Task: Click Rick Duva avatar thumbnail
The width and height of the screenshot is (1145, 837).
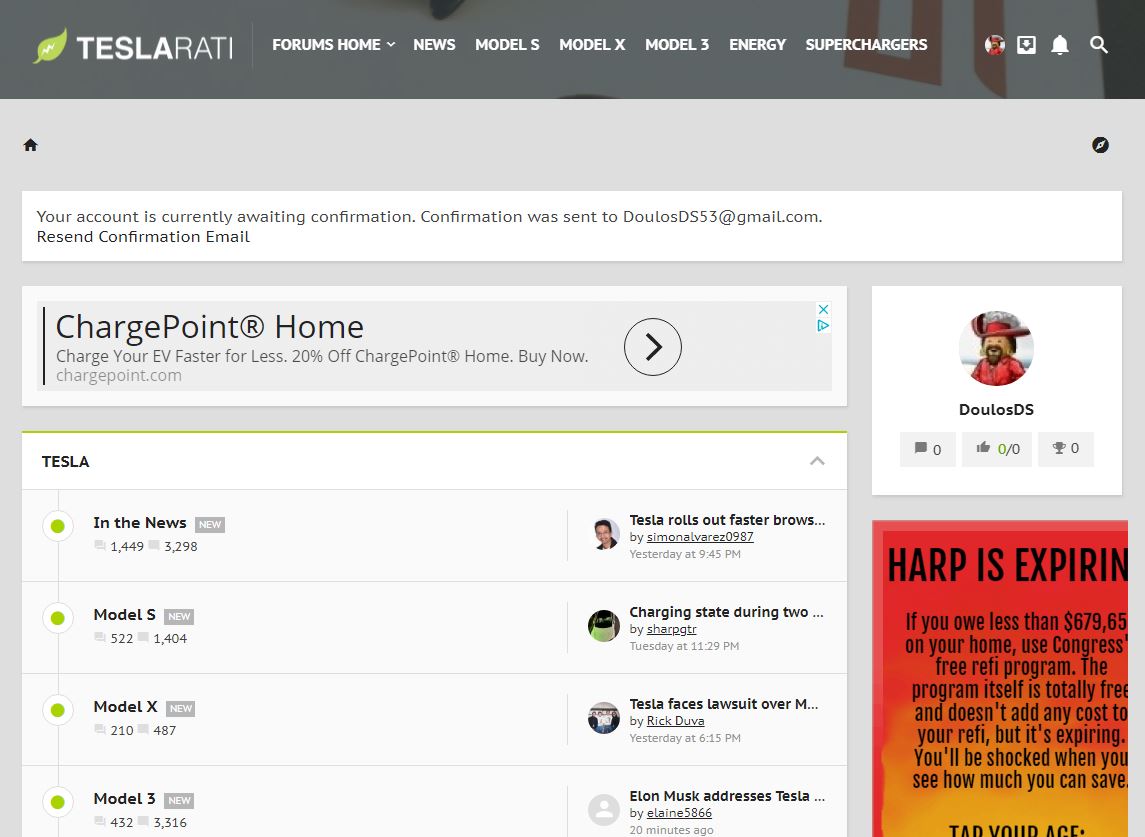Action: pyautogui.click(x=604, y=718)
